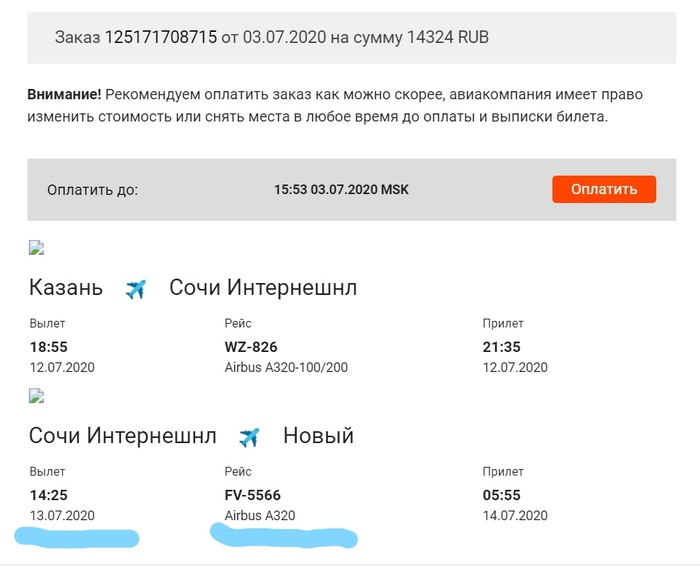Click the Airbus A320-100/200 aircraft text
Screen dimensions: 700x575
click(286, 367)
